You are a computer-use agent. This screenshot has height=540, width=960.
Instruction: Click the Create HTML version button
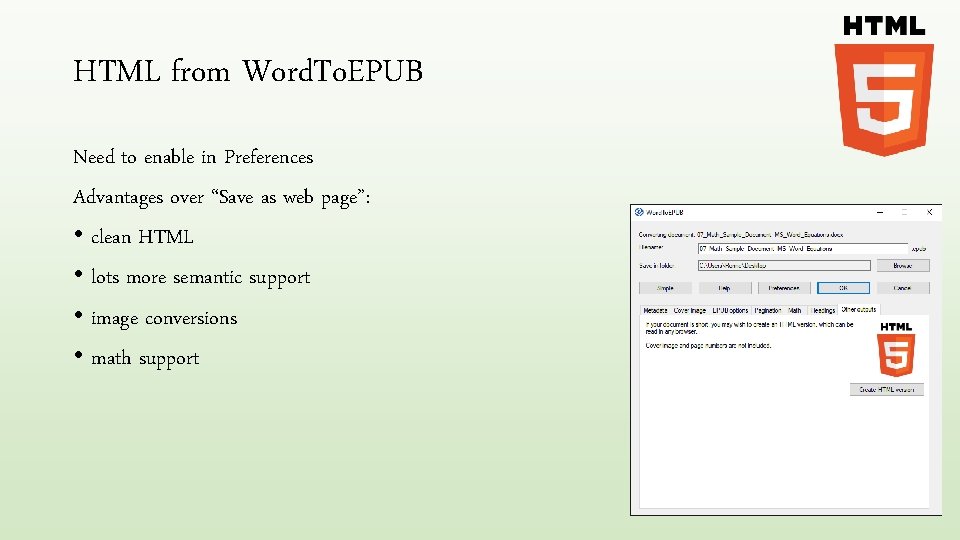pyautogui.click(x=887, y=389)
